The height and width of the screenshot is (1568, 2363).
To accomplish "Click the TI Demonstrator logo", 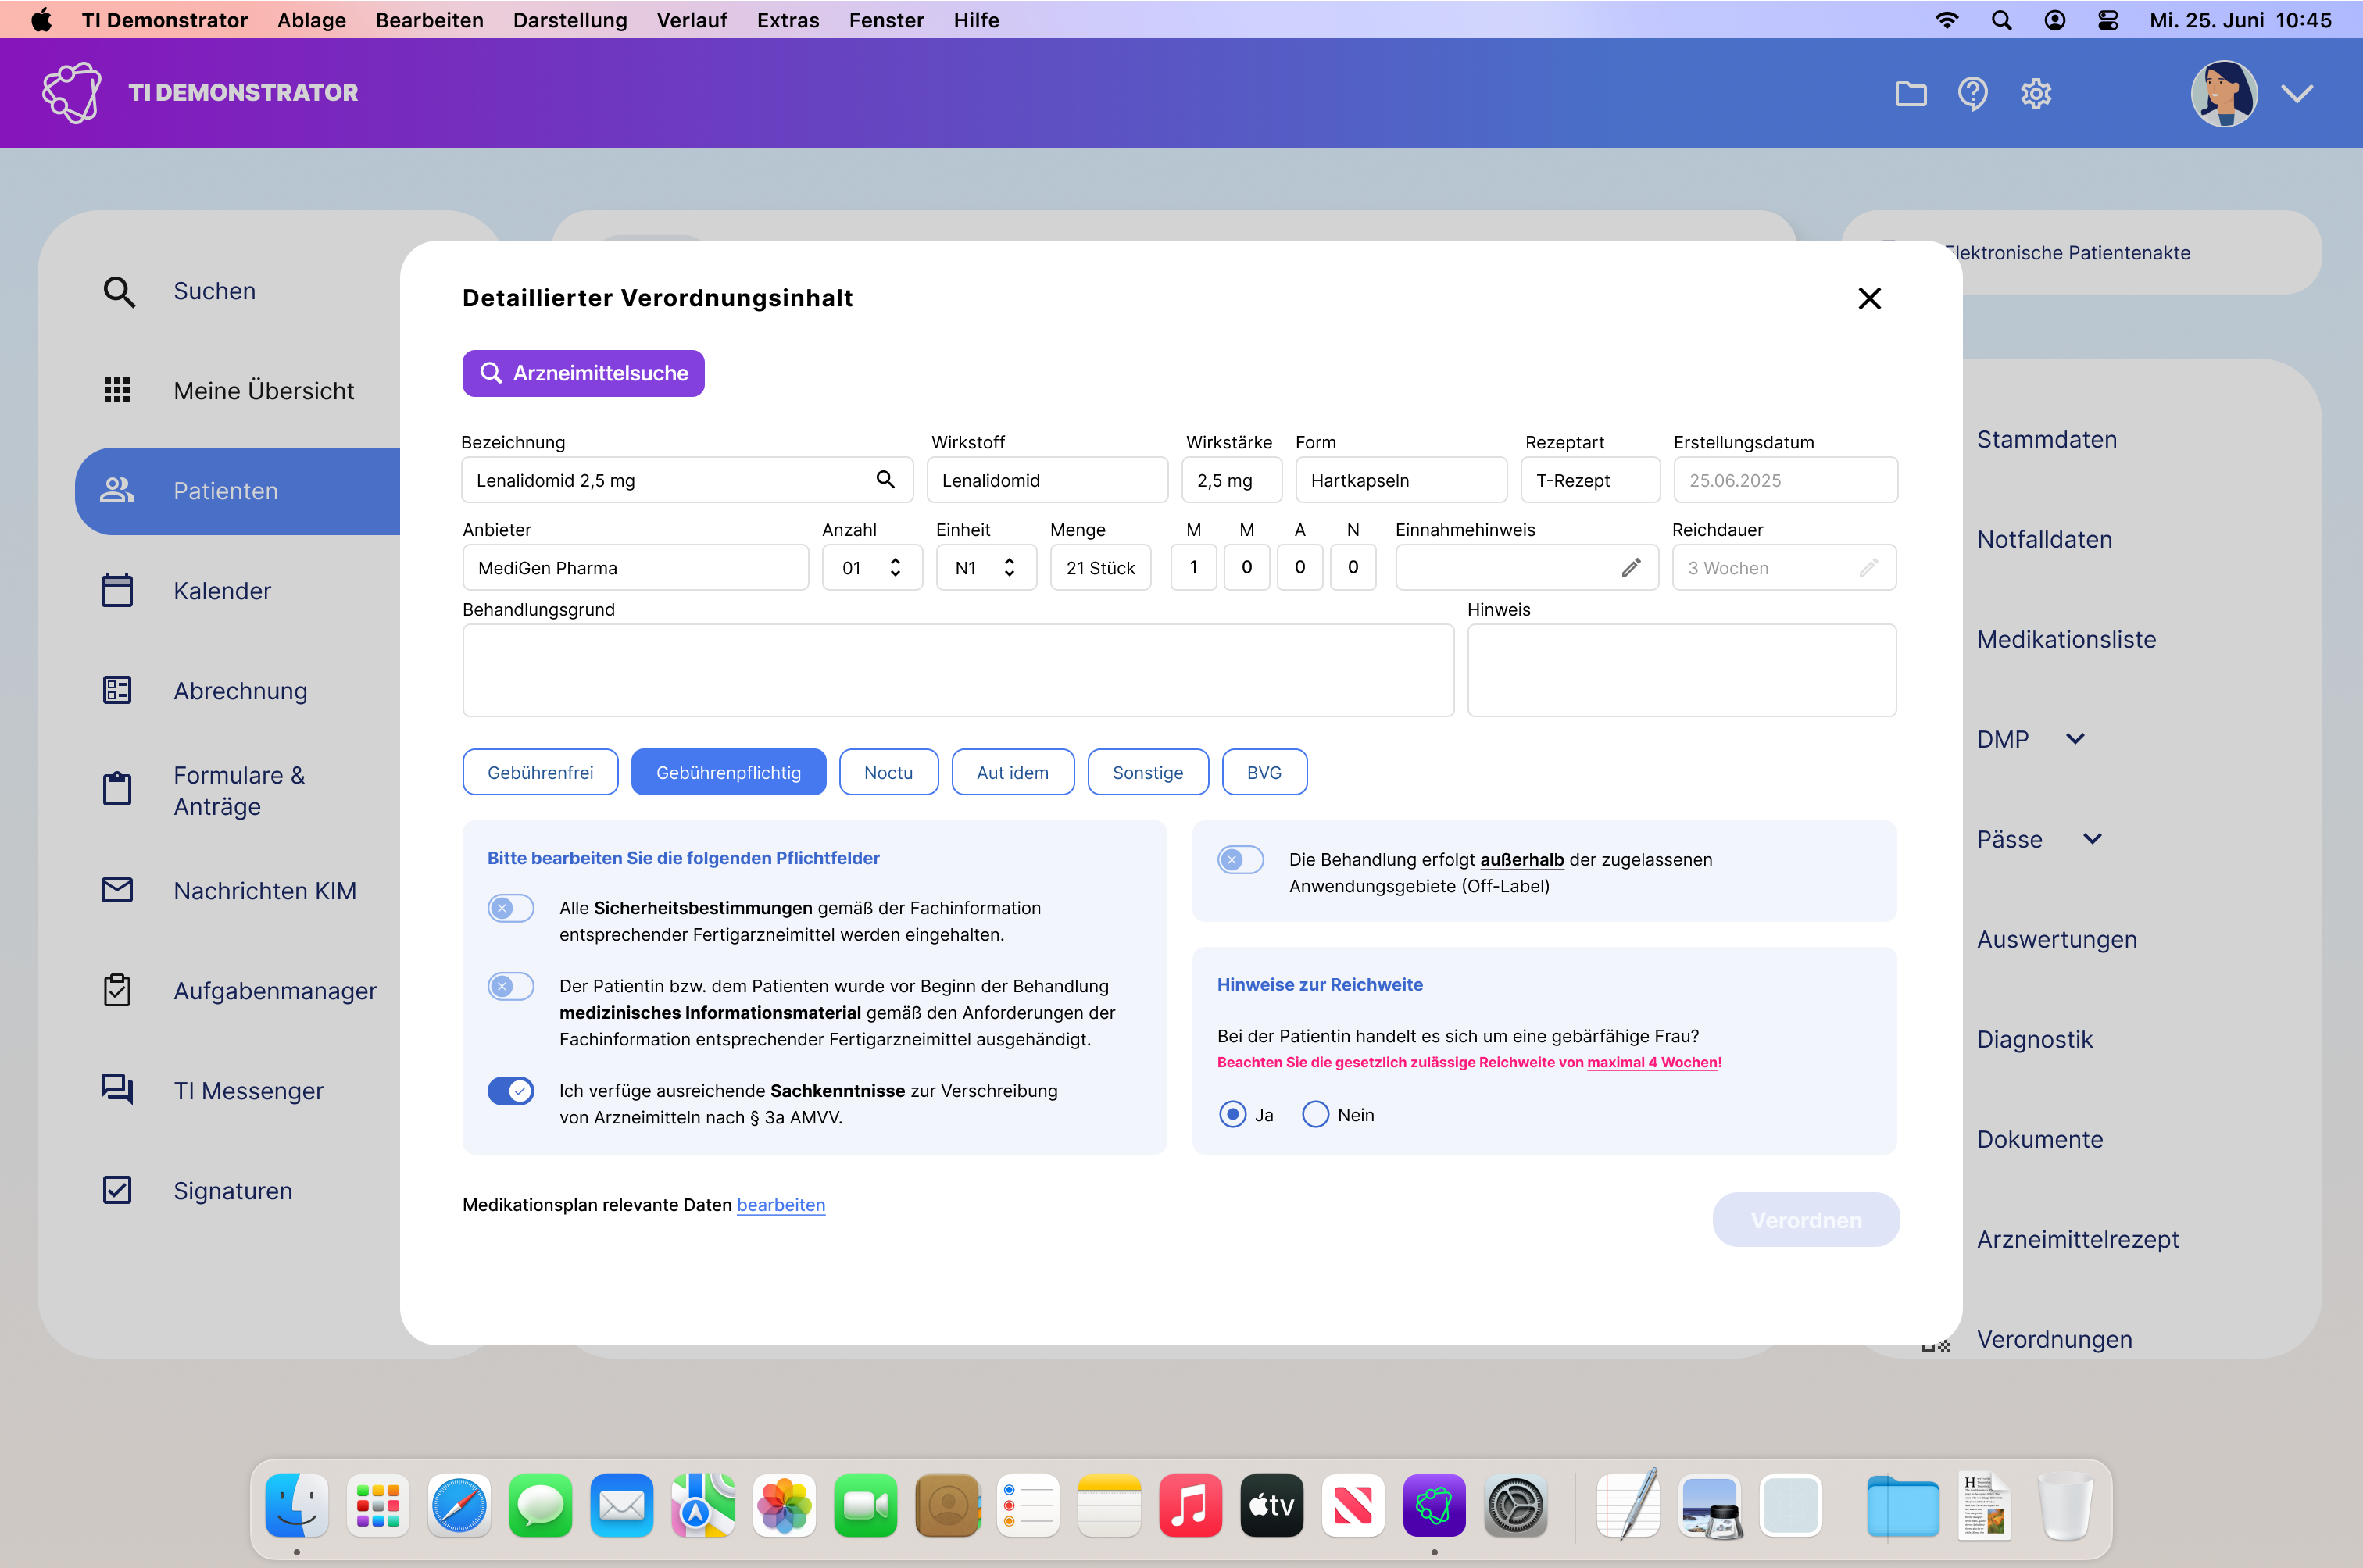I will pos(72,92).
